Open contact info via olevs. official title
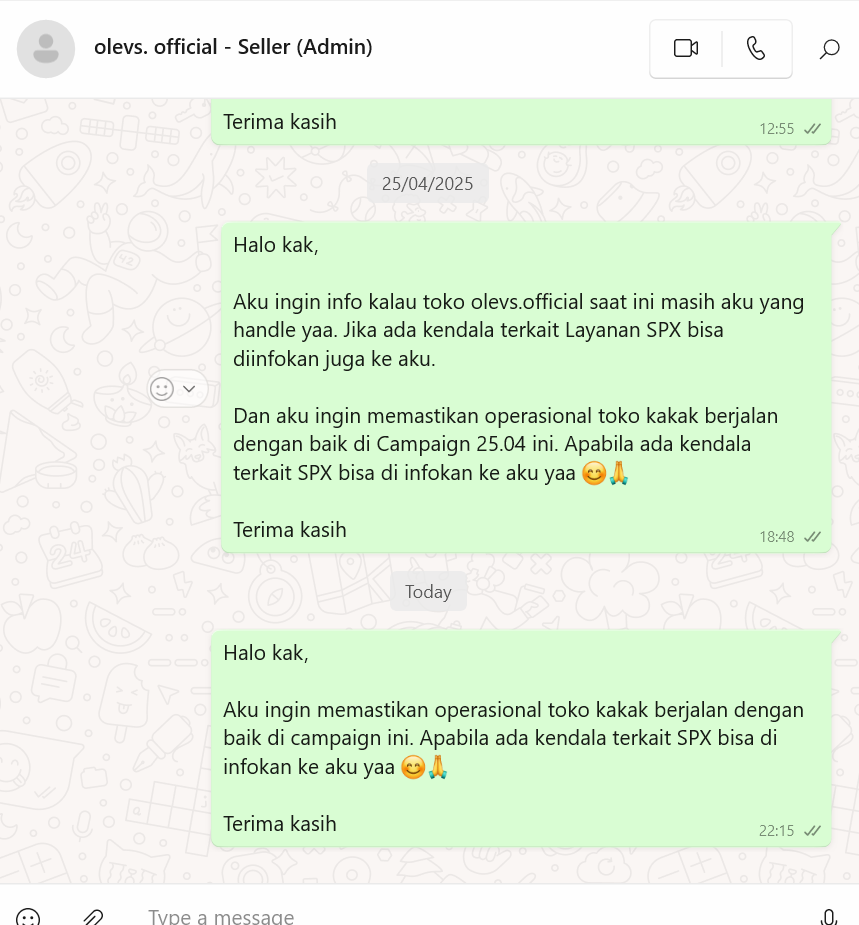The image size is (859, 925). tap(233, 47)
